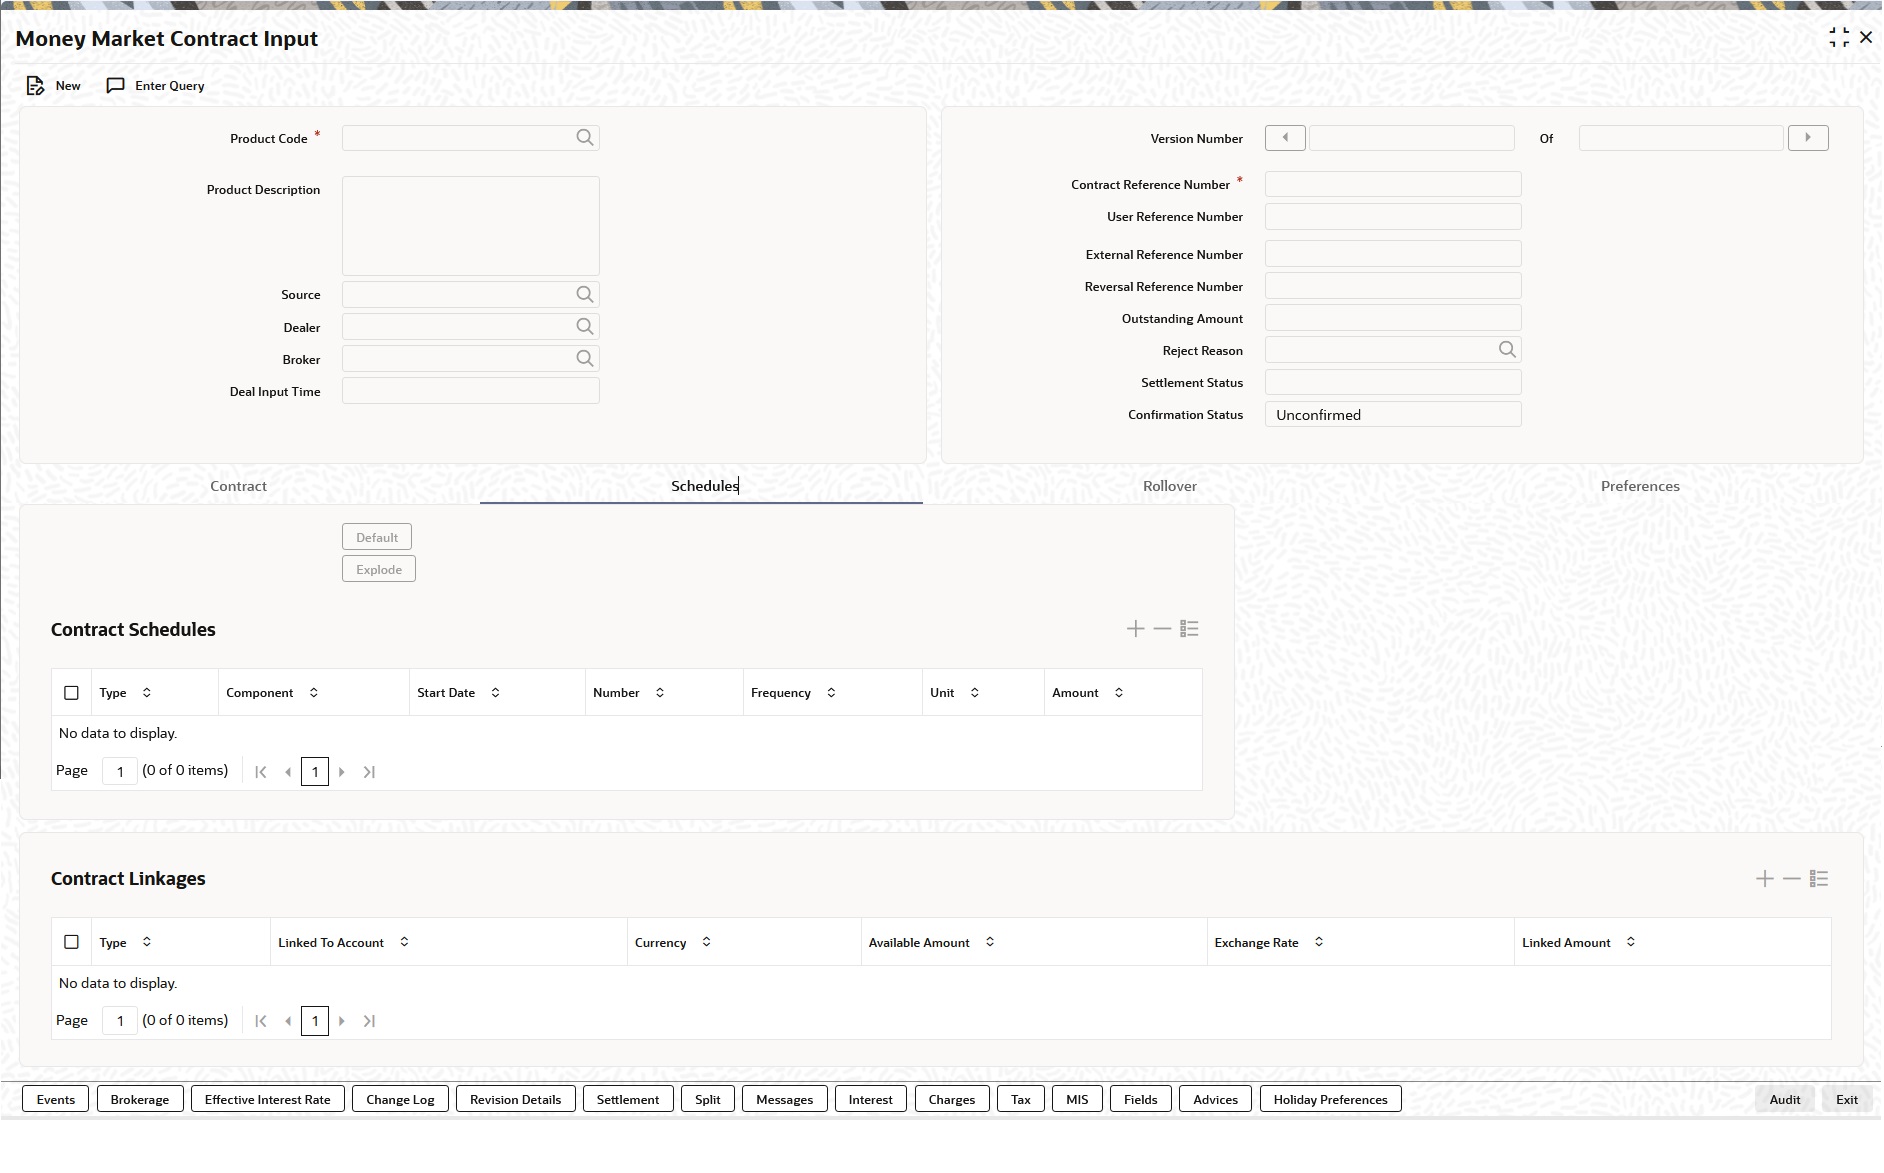Image resolution: width=1884 pixels, height=1173 pixels.
Task: Switch to the Contract tab
Action: click(238, 486)
